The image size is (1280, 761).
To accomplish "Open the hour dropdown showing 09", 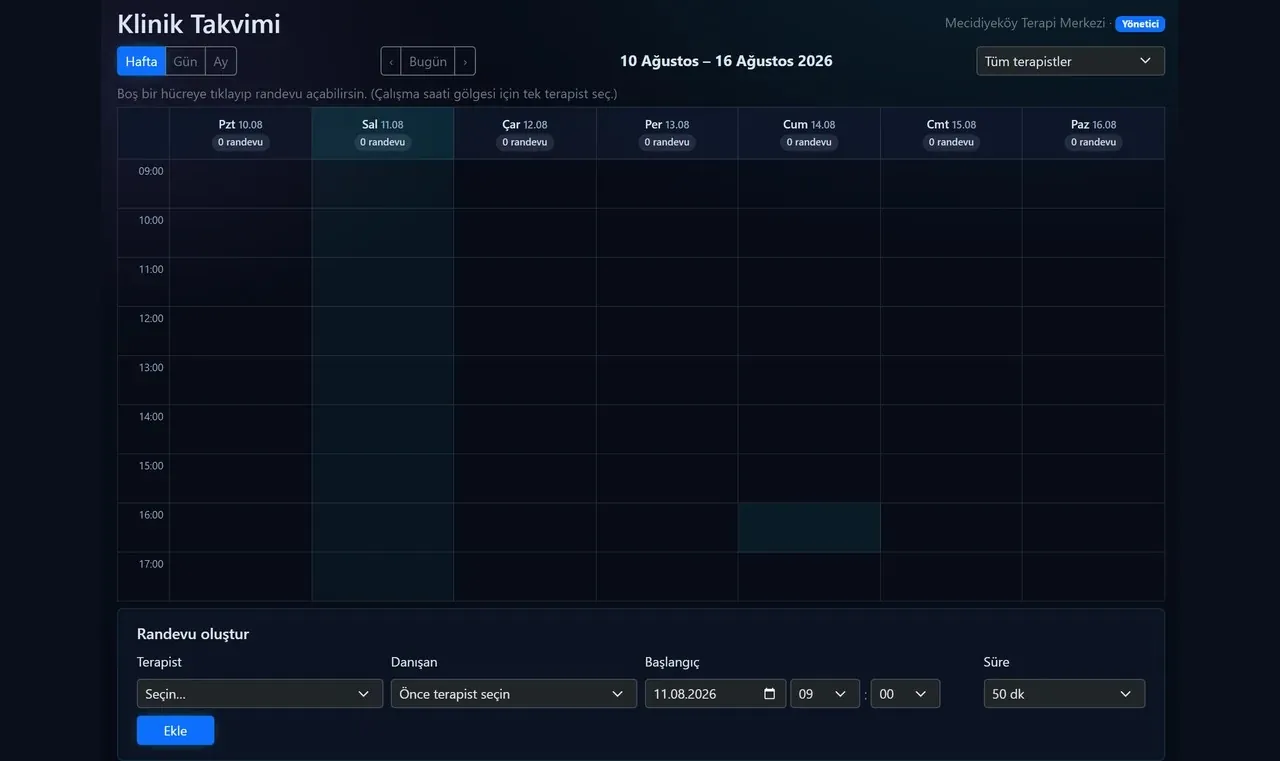I will pyautogui.click(x=825, y=694).
